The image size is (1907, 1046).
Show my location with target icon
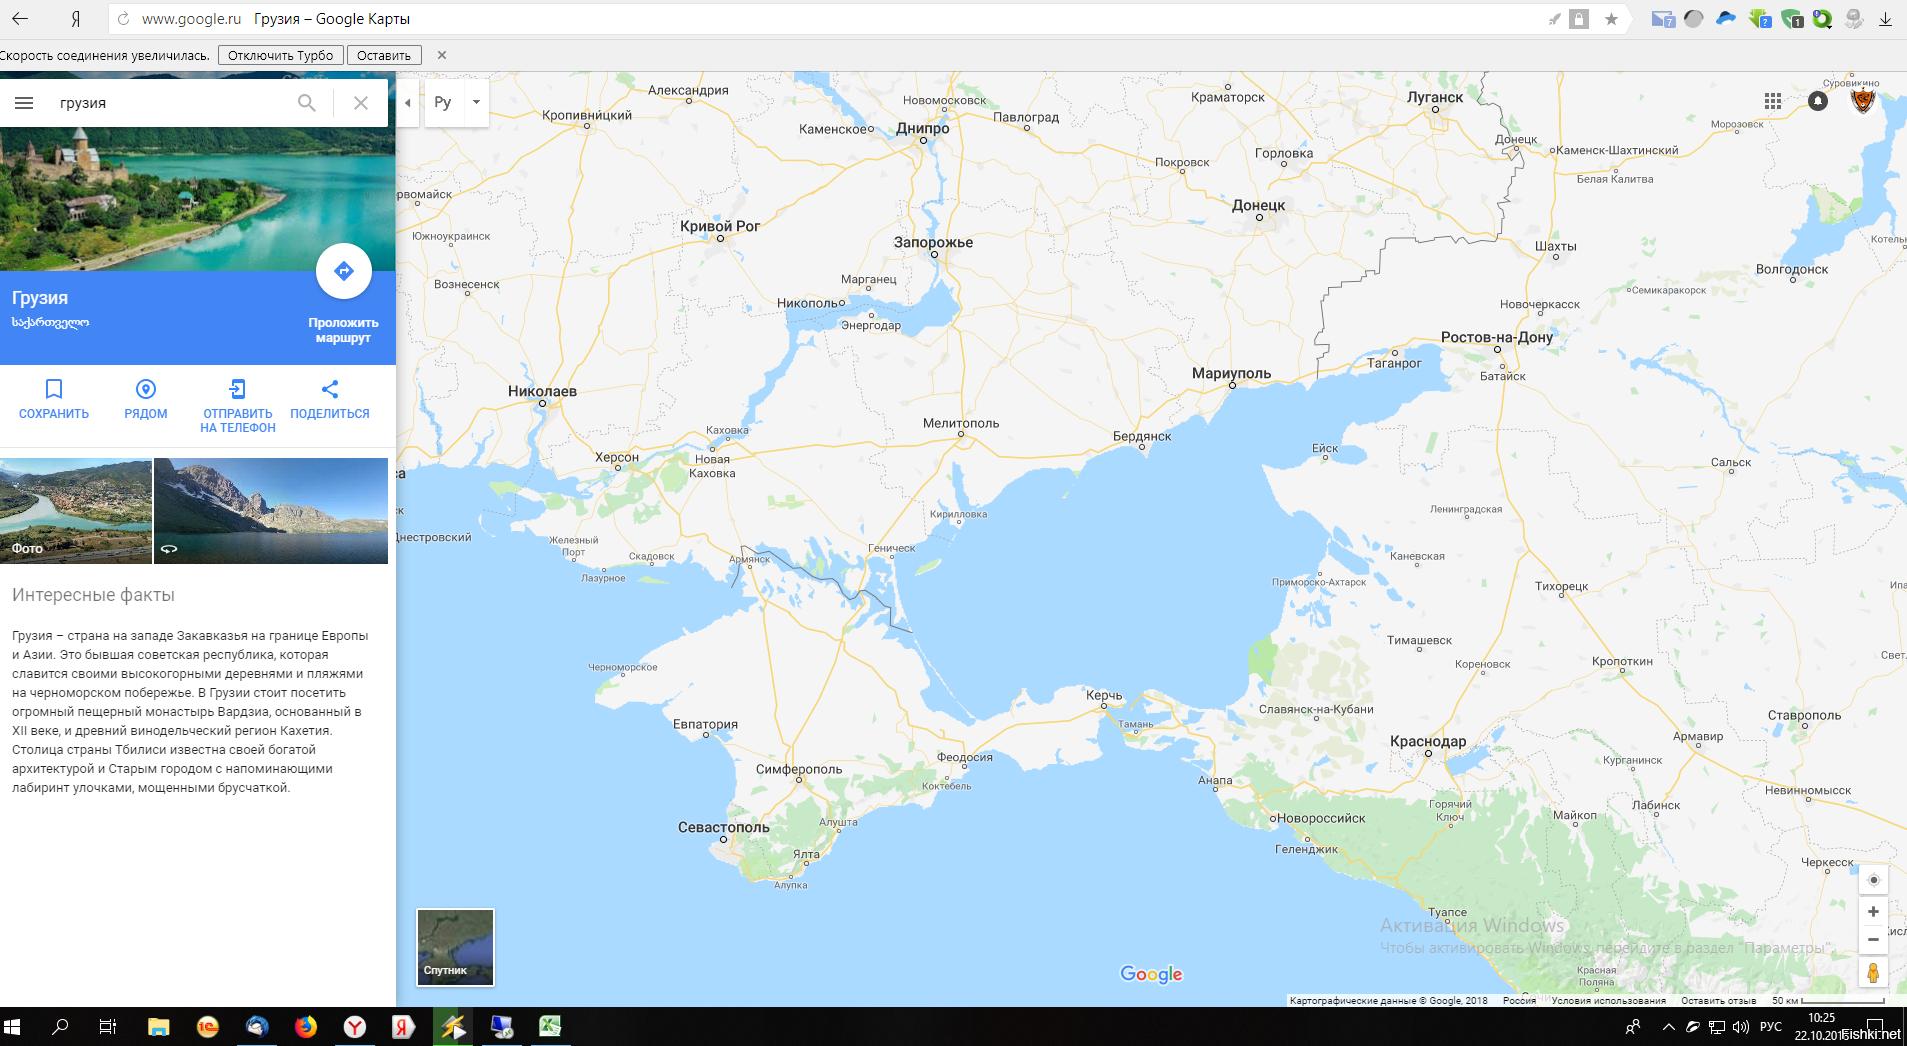(1873, 880)
